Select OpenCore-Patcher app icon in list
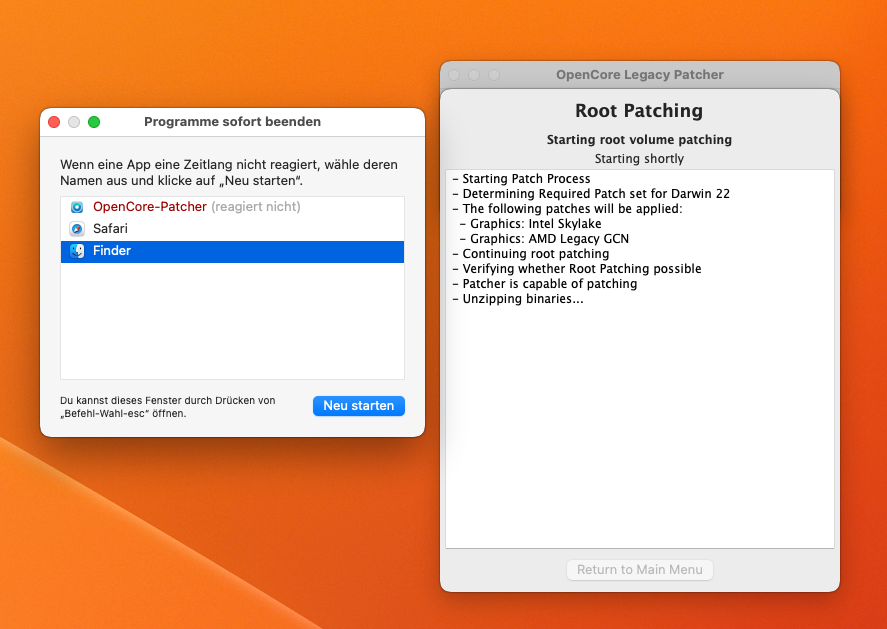Viewport: 887px width, 629px height. (x=77, y=207)
